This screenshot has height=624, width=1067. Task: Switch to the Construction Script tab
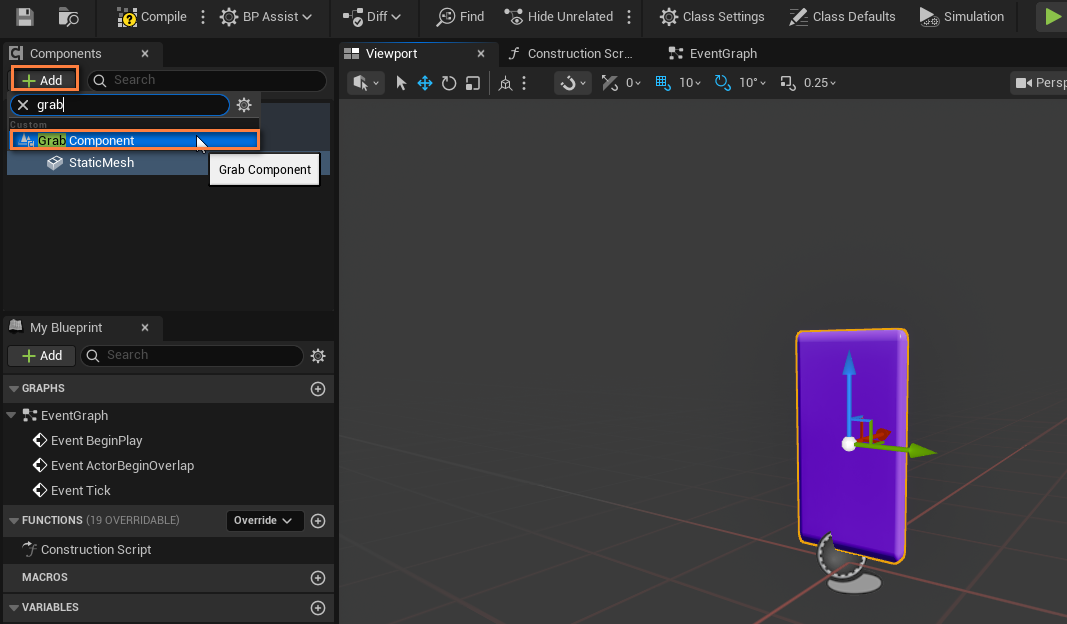click(x=570, y=53)
